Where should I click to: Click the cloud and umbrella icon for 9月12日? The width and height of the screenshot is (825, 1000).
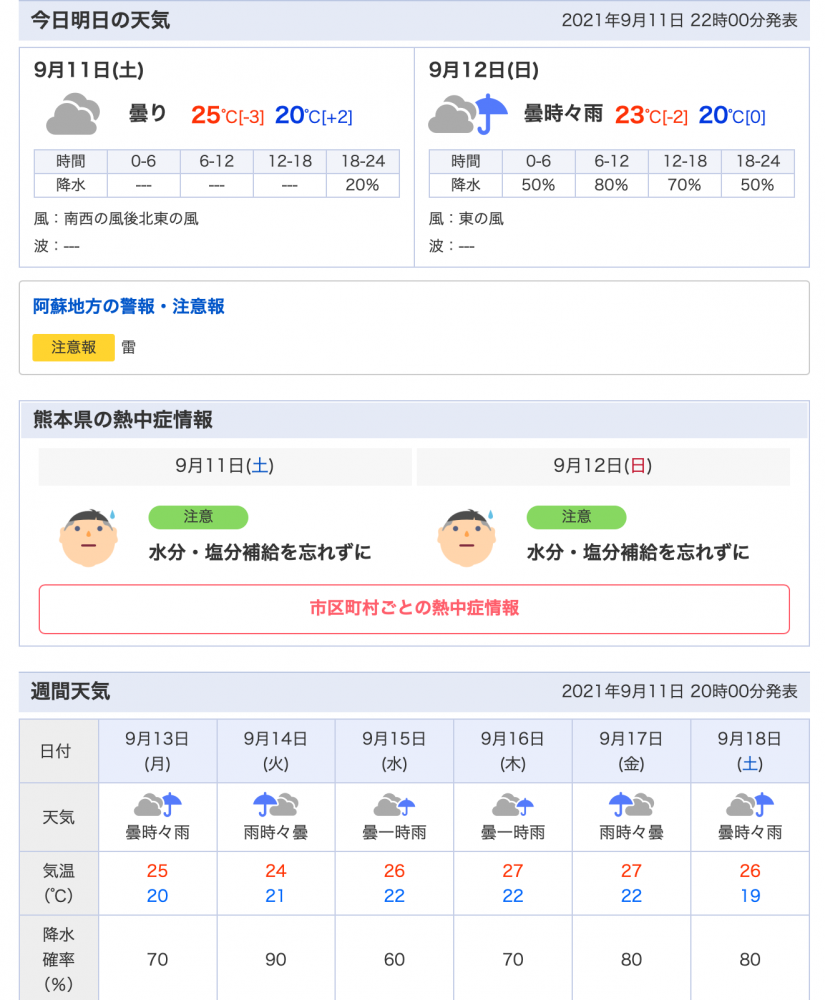coord(468,114)
